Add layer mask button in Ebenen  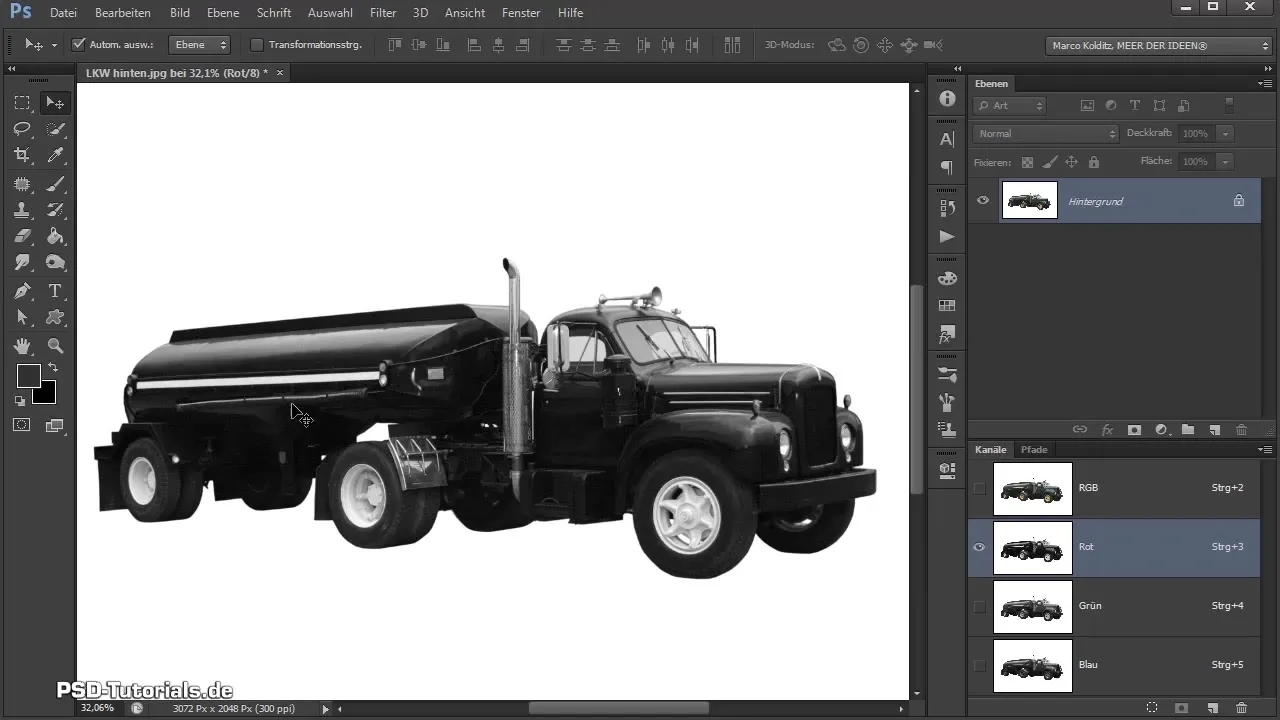point(1134,430)
